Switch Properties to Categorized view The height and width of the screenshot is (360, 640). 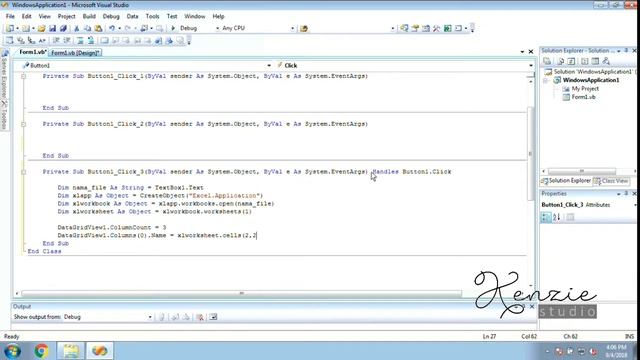pos(546,217)
